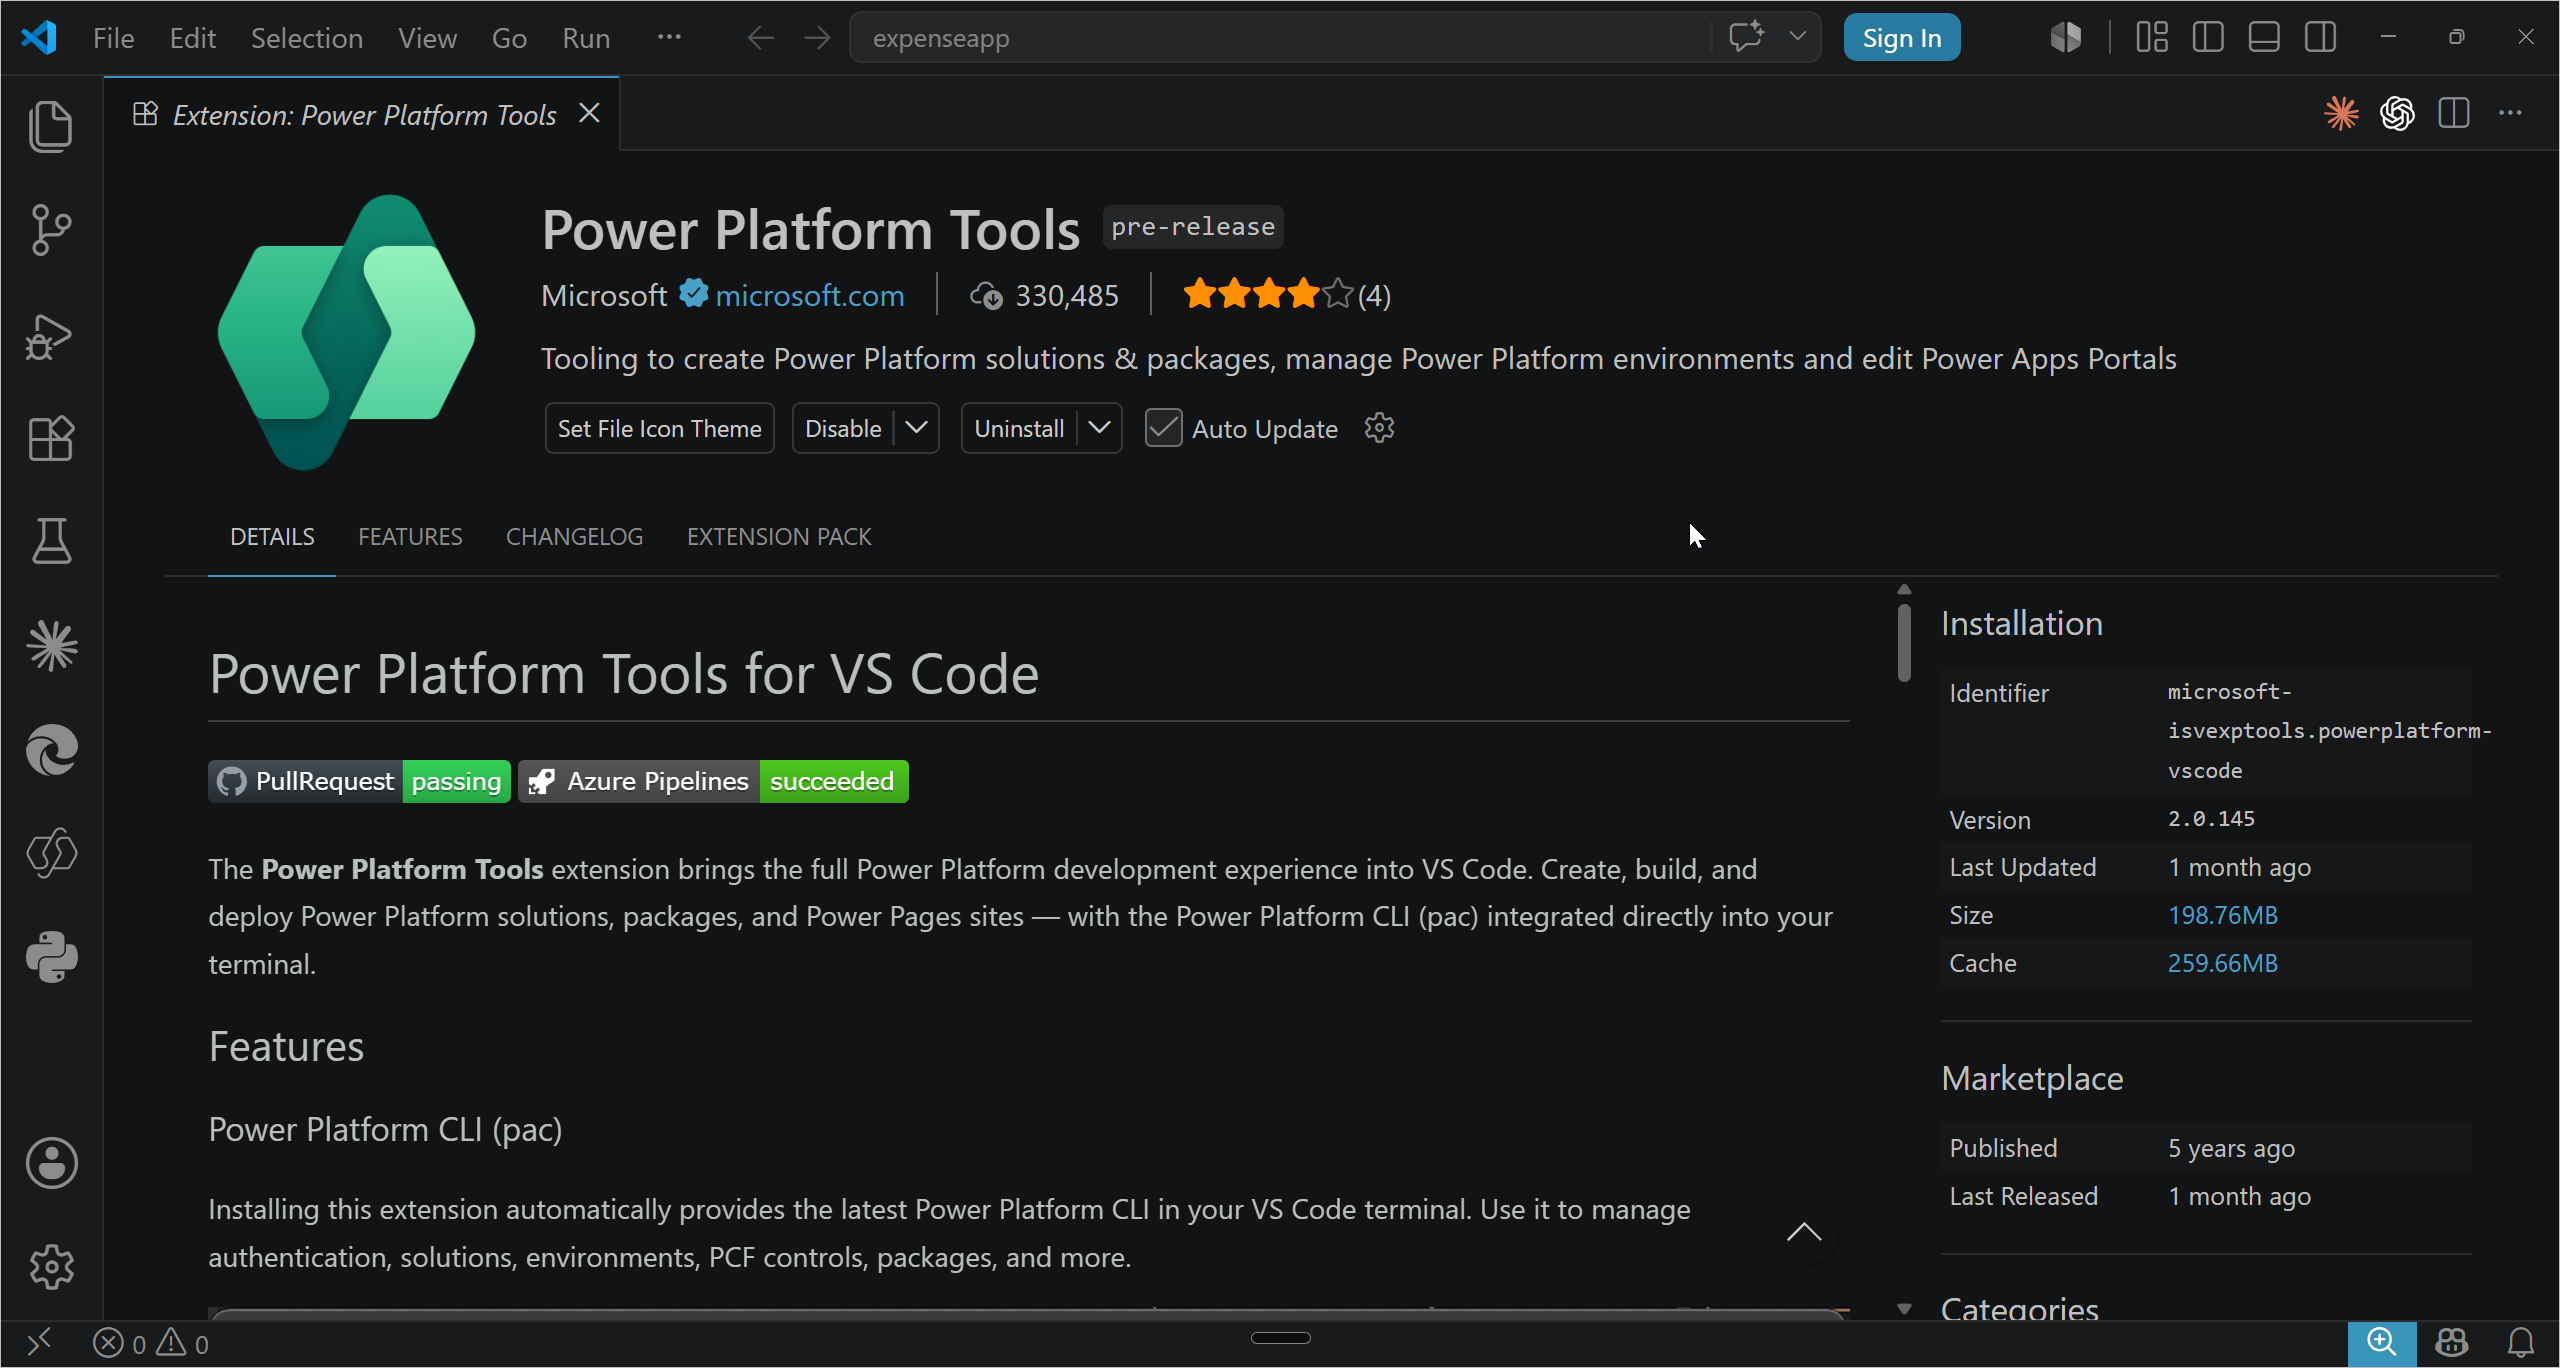
Task: Toggle the bottom panel
Action: [x=2263, y=38]
